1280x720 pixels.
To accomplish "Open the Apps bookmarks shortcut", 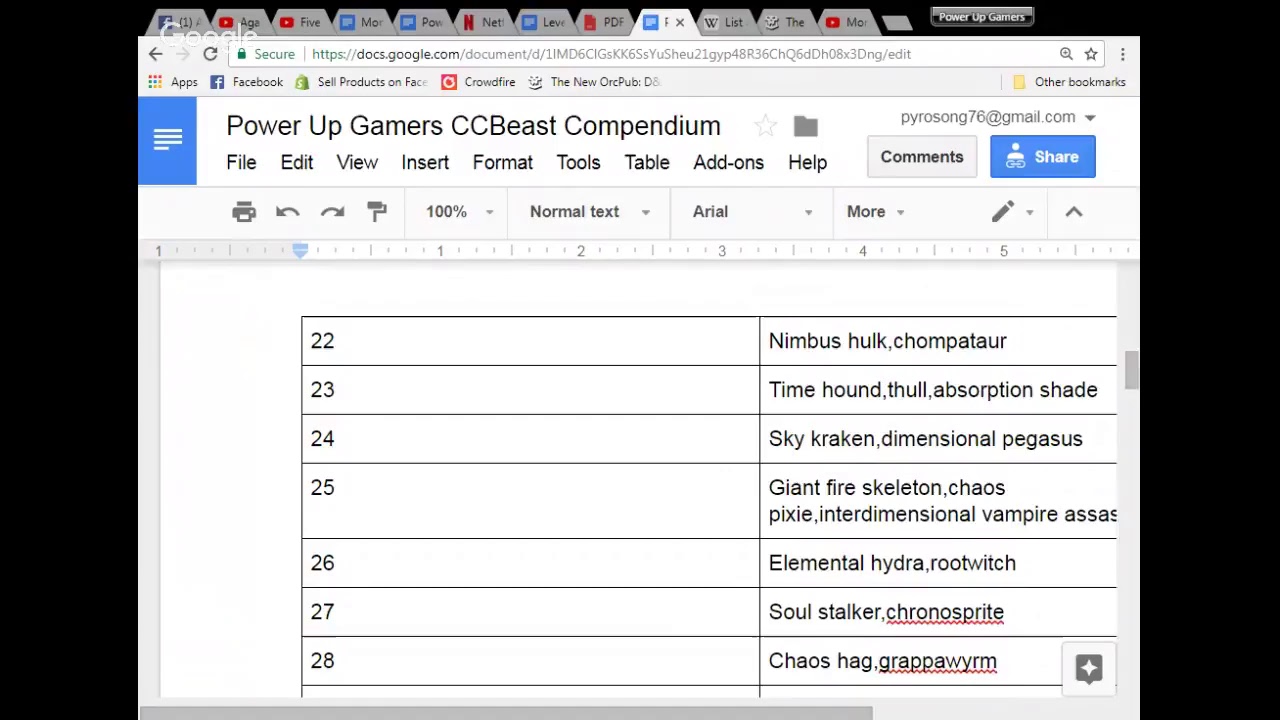I will pyautogui.click(x=173, y=82).
